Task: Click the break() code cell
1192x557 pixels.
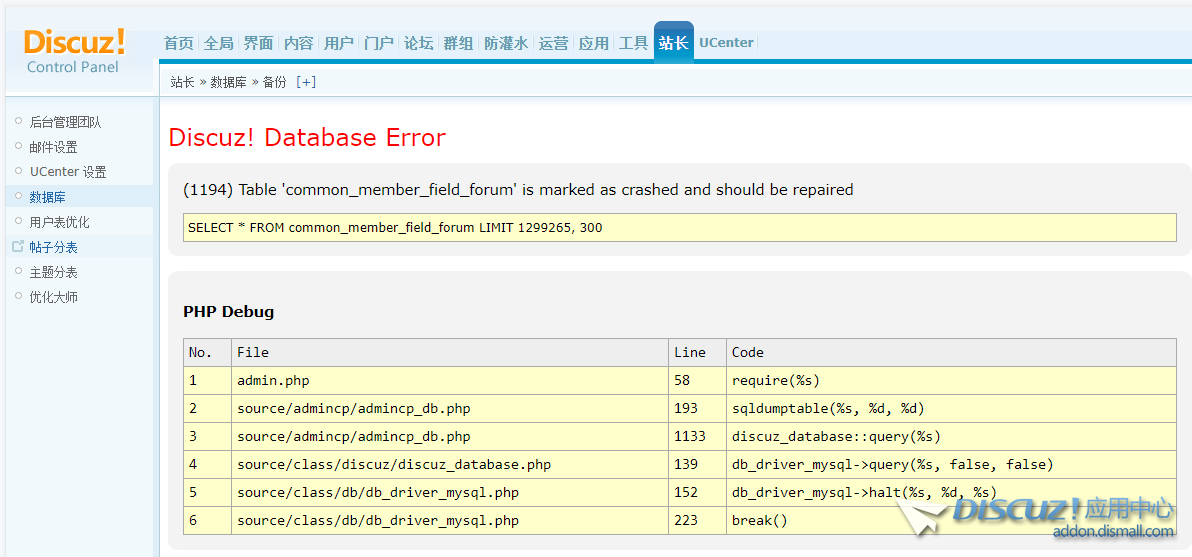Action: tap(951, 521)
